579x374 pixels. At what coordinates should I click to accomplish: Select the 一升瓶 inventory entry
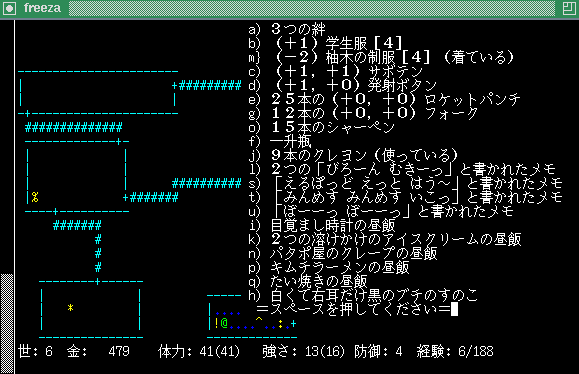[x=280, y=141]
